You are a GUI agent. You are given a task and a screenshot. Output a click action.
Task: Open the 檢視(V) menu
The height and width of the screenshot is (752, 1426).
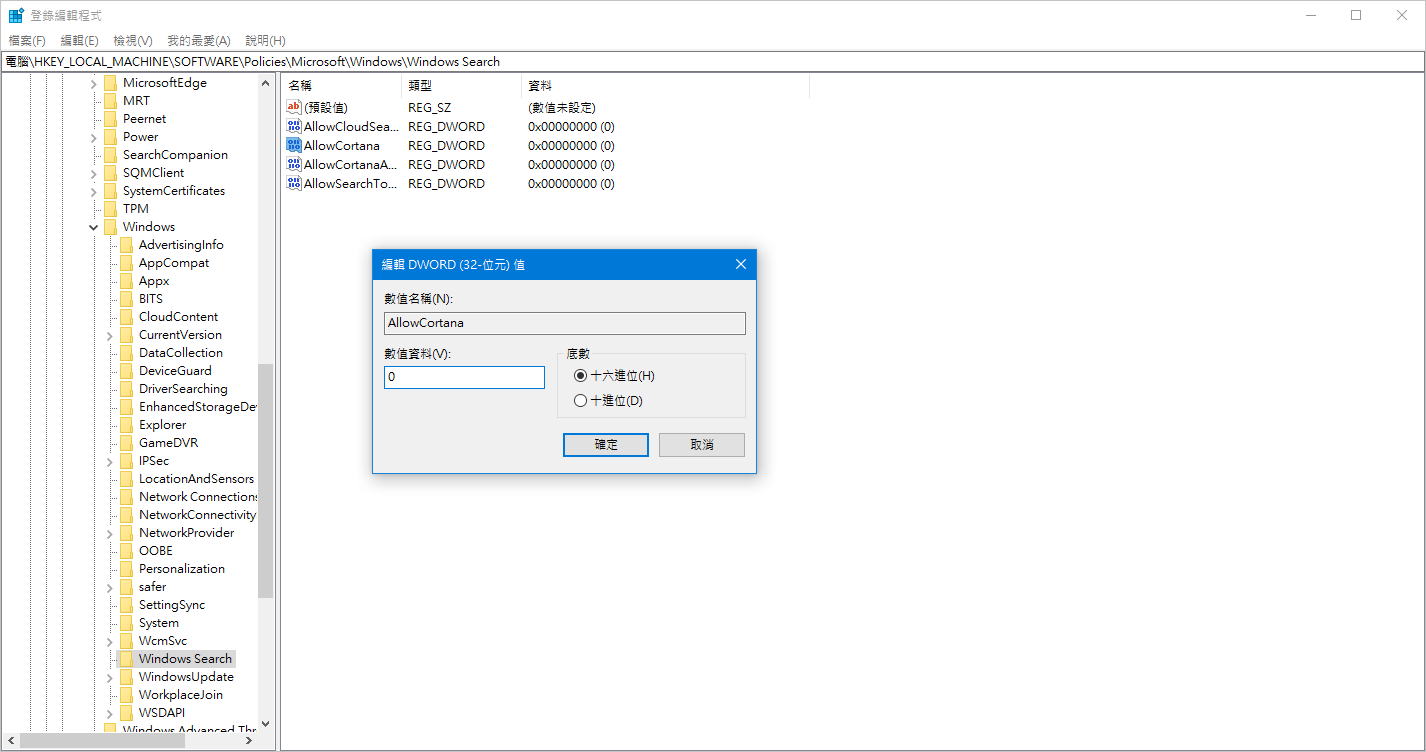pyautogui.click(x=132, y=41)
